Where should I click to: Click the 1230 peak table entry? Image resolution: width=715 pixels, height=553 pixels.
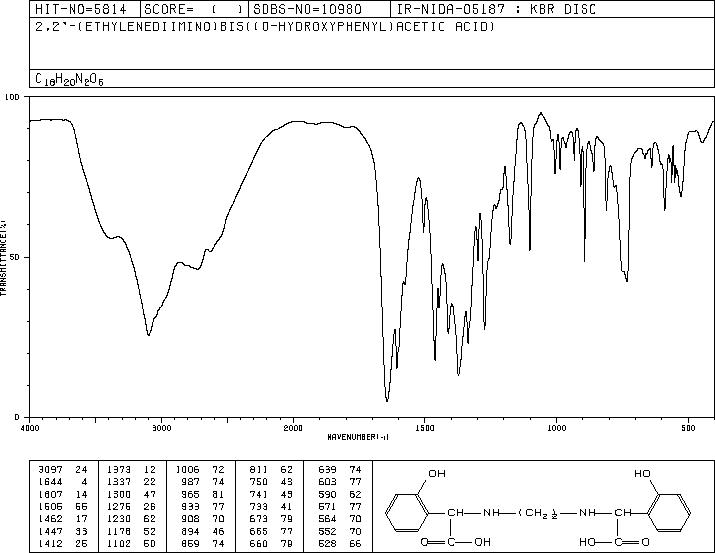tap(131, 519)
